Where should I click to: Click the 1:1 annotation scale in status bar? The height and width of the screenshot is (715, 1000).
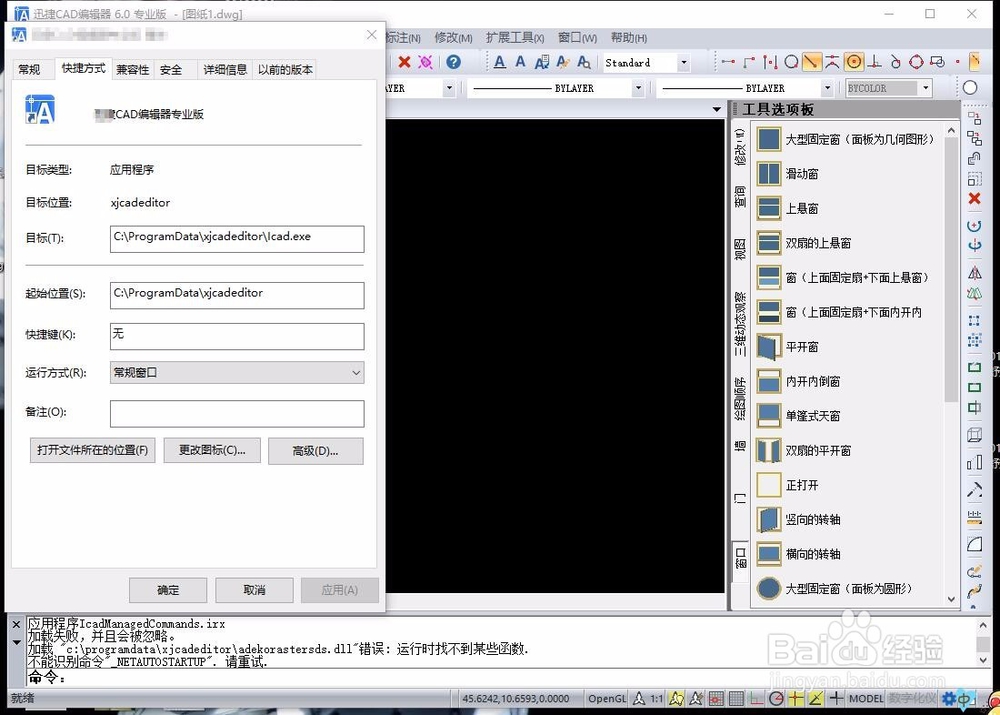[656, 698]
